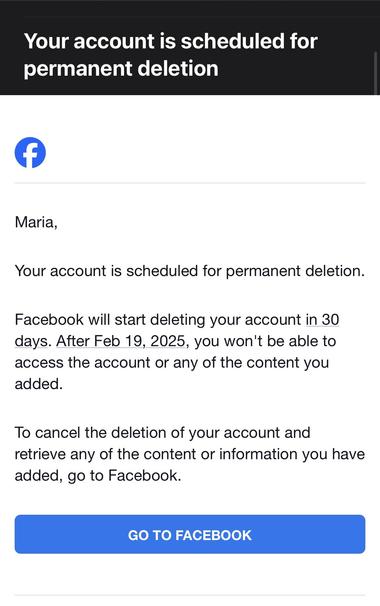Tap the underlined 'in 30' date text
The width and height of the screenshot is (380, 606).
(x=323, y=320)
